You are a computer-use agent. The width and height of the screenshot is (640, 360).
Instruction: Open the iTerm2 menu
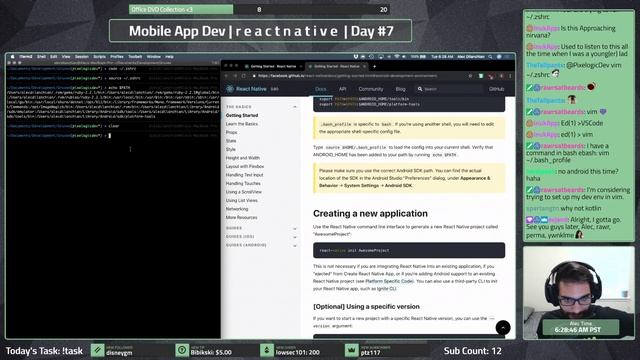[26, 57]
